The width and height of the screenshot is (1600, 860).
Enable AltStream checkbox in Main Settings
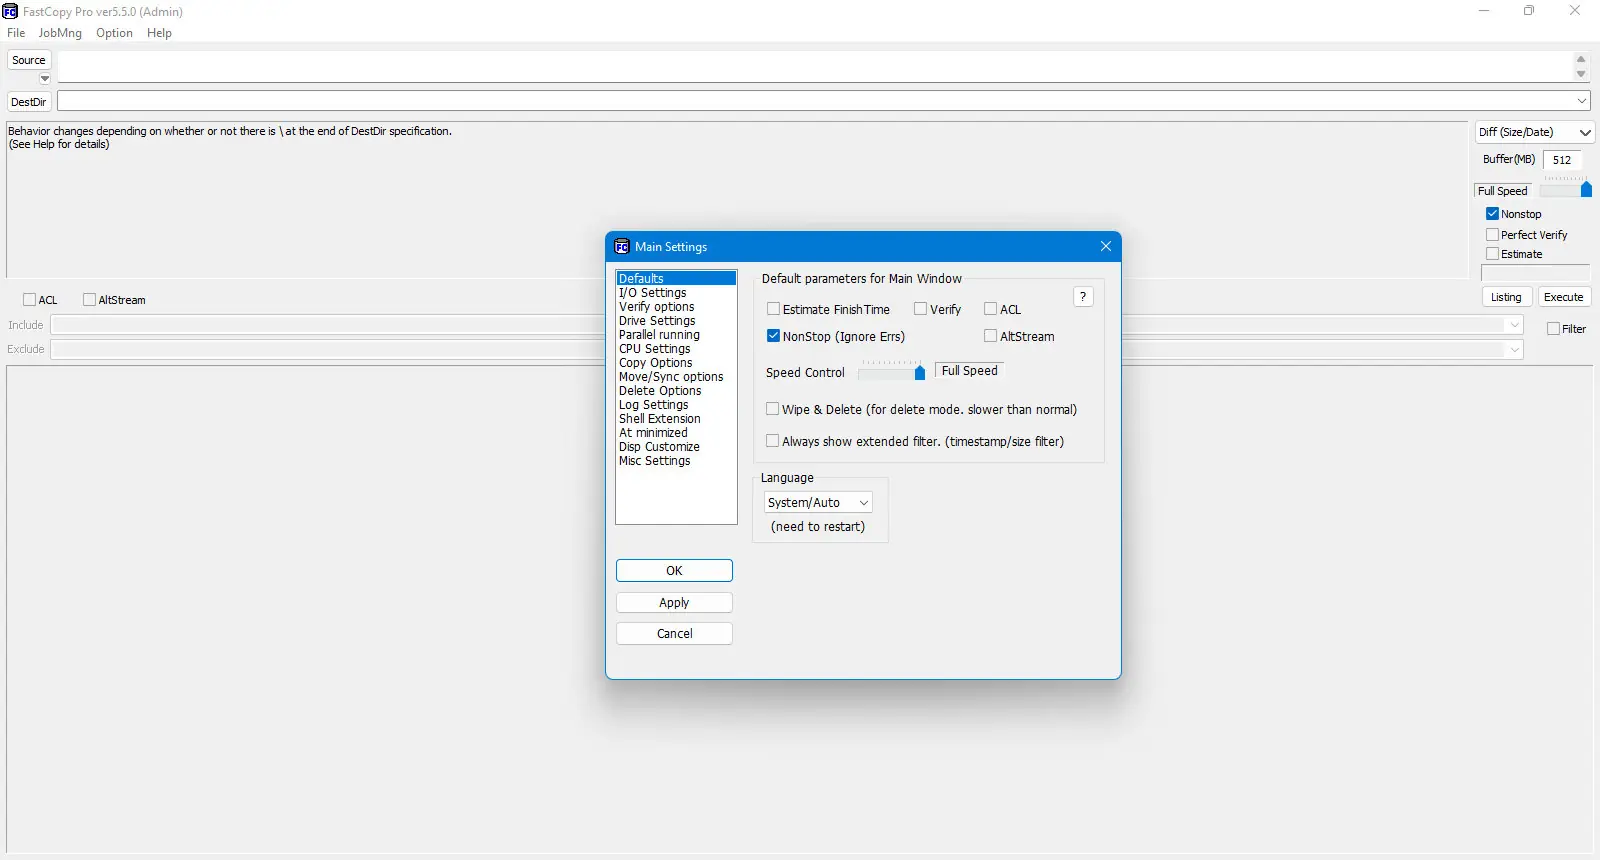pyautogui.click(x=990, y=336)
